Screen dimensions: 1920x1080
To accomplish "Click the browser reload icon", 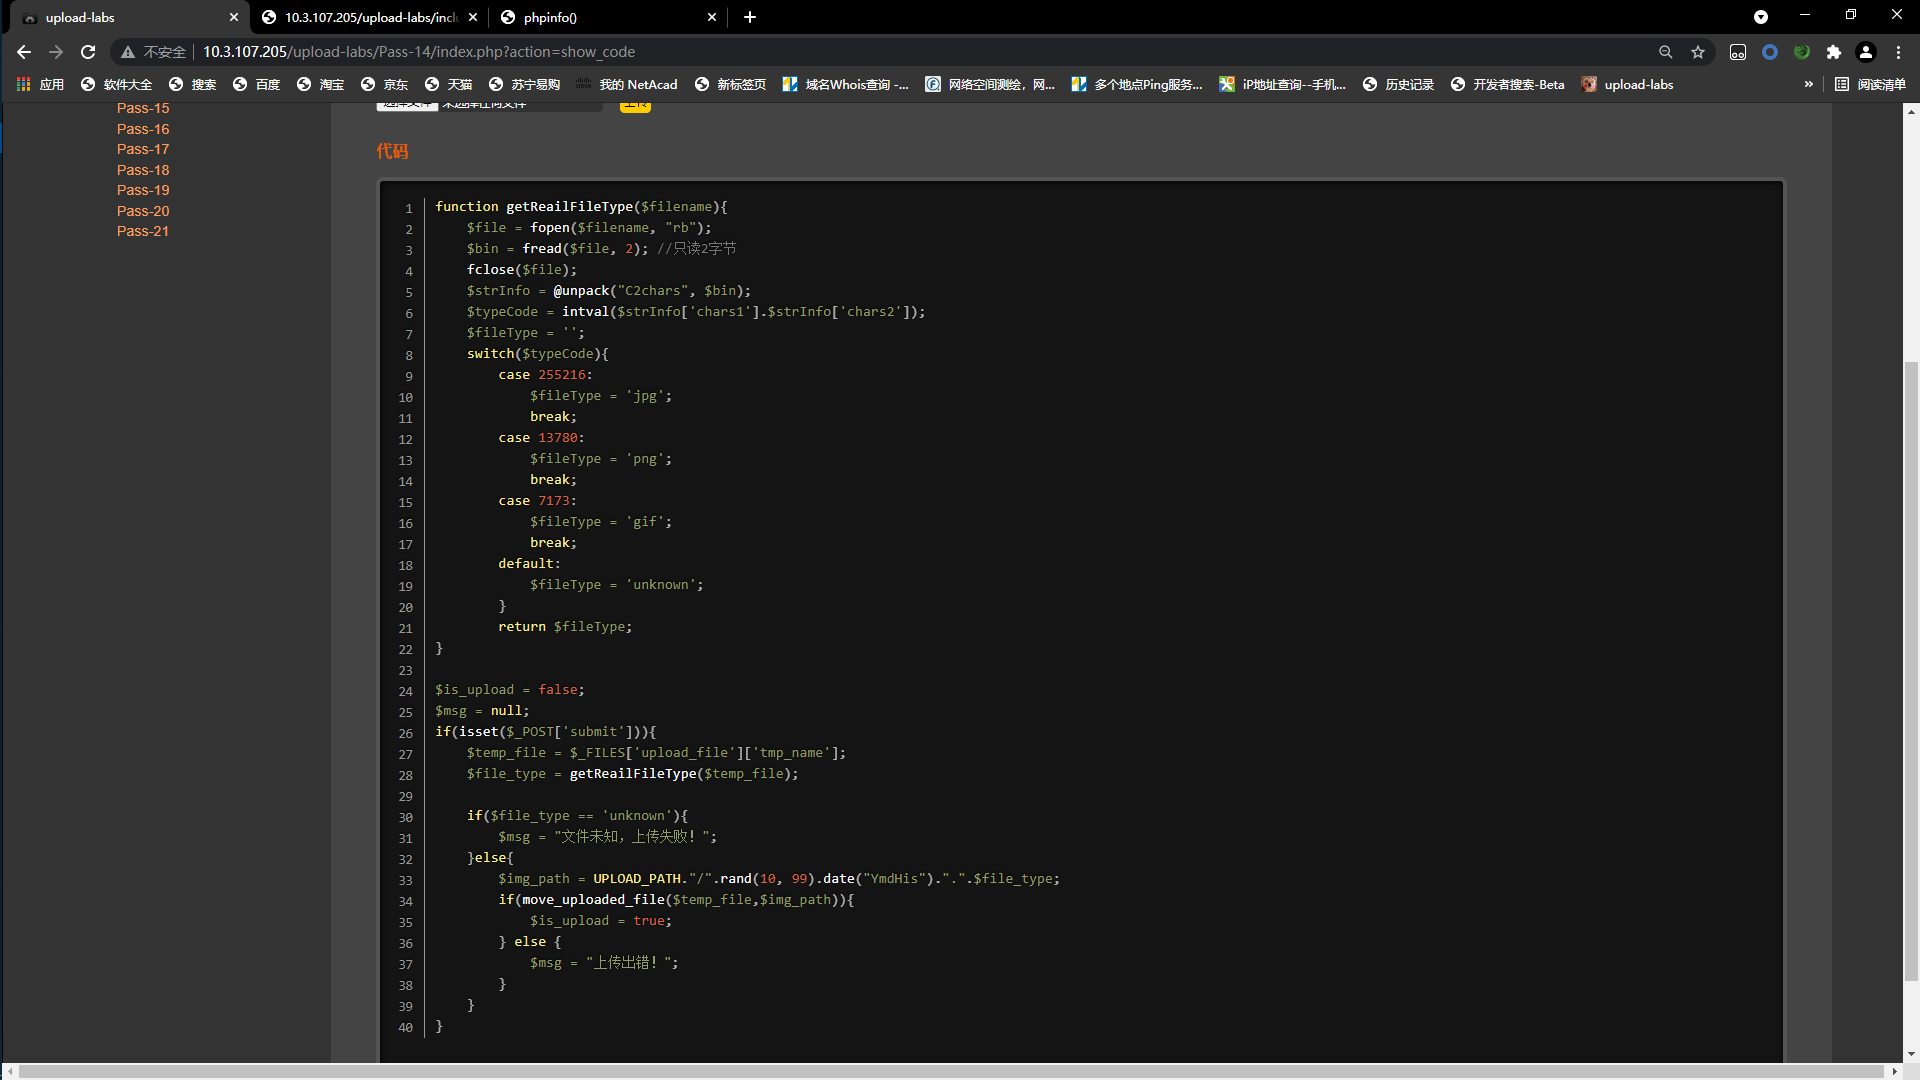I will pyautogui.click(x=88, y=52).
